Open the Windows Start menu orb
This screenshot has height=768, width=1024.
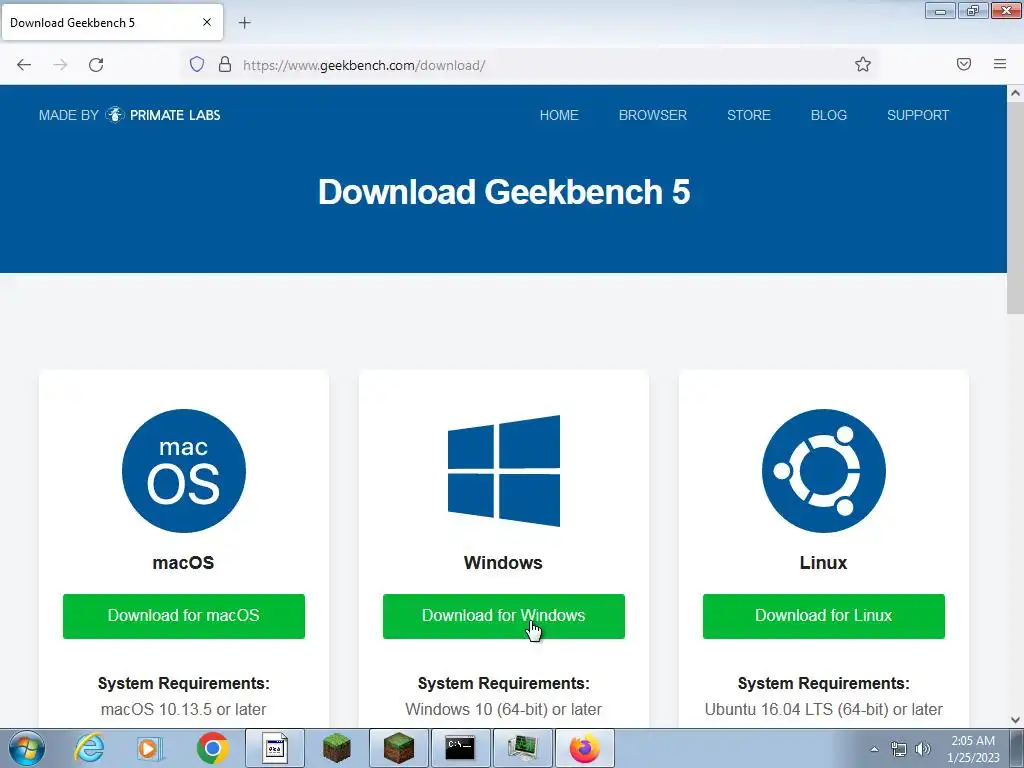click(x=27, y=748)
